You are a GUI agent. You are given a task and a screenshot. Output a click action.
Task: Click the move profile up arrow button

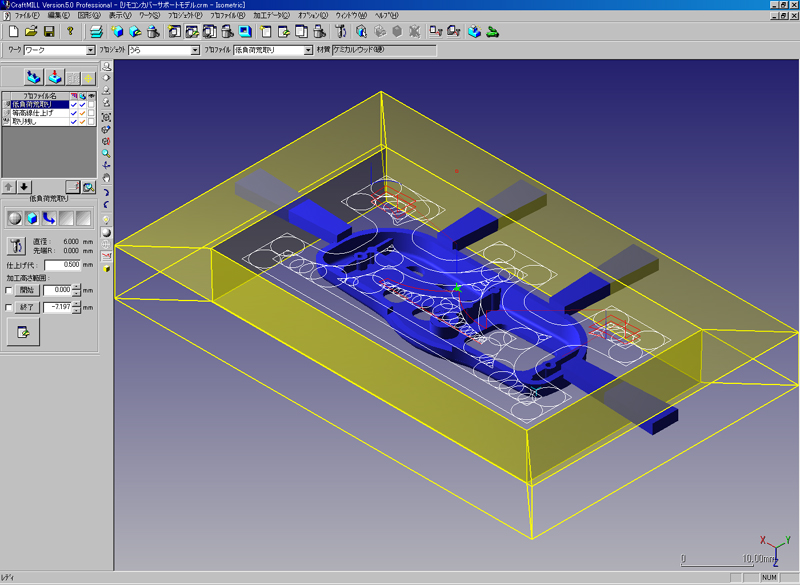10,186
